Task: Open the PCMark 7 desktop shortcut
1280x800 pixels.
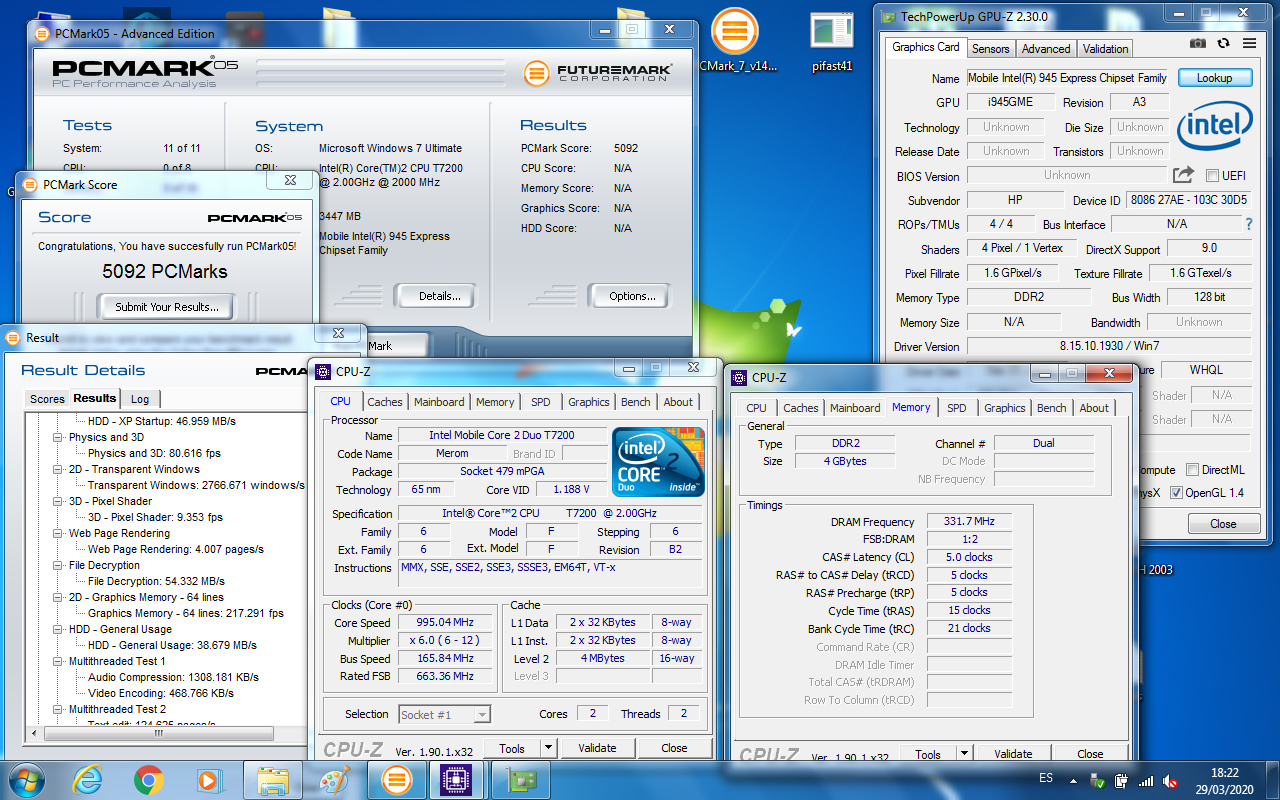Action: coord(735,41)
